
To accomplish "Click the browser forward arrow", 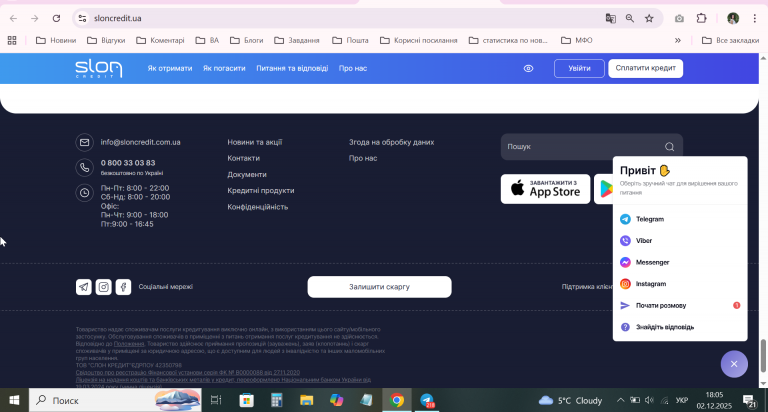I will tap(34, 18).
